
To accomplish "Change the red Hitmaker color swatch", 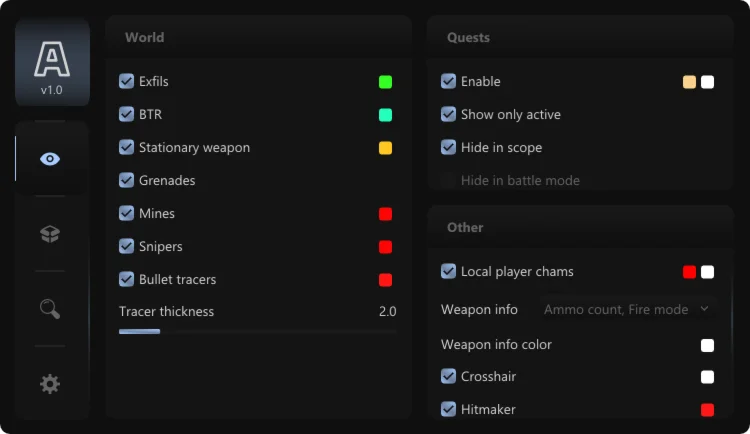I will [x=707, y=410].
